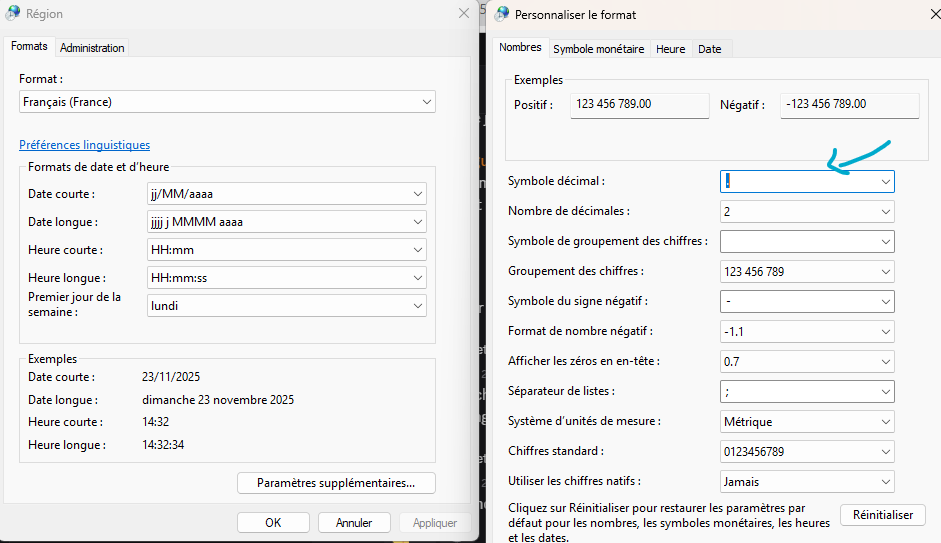Click the Date courte example 23/11/2025
Viewport: 941px width, 543px height.
171,377
